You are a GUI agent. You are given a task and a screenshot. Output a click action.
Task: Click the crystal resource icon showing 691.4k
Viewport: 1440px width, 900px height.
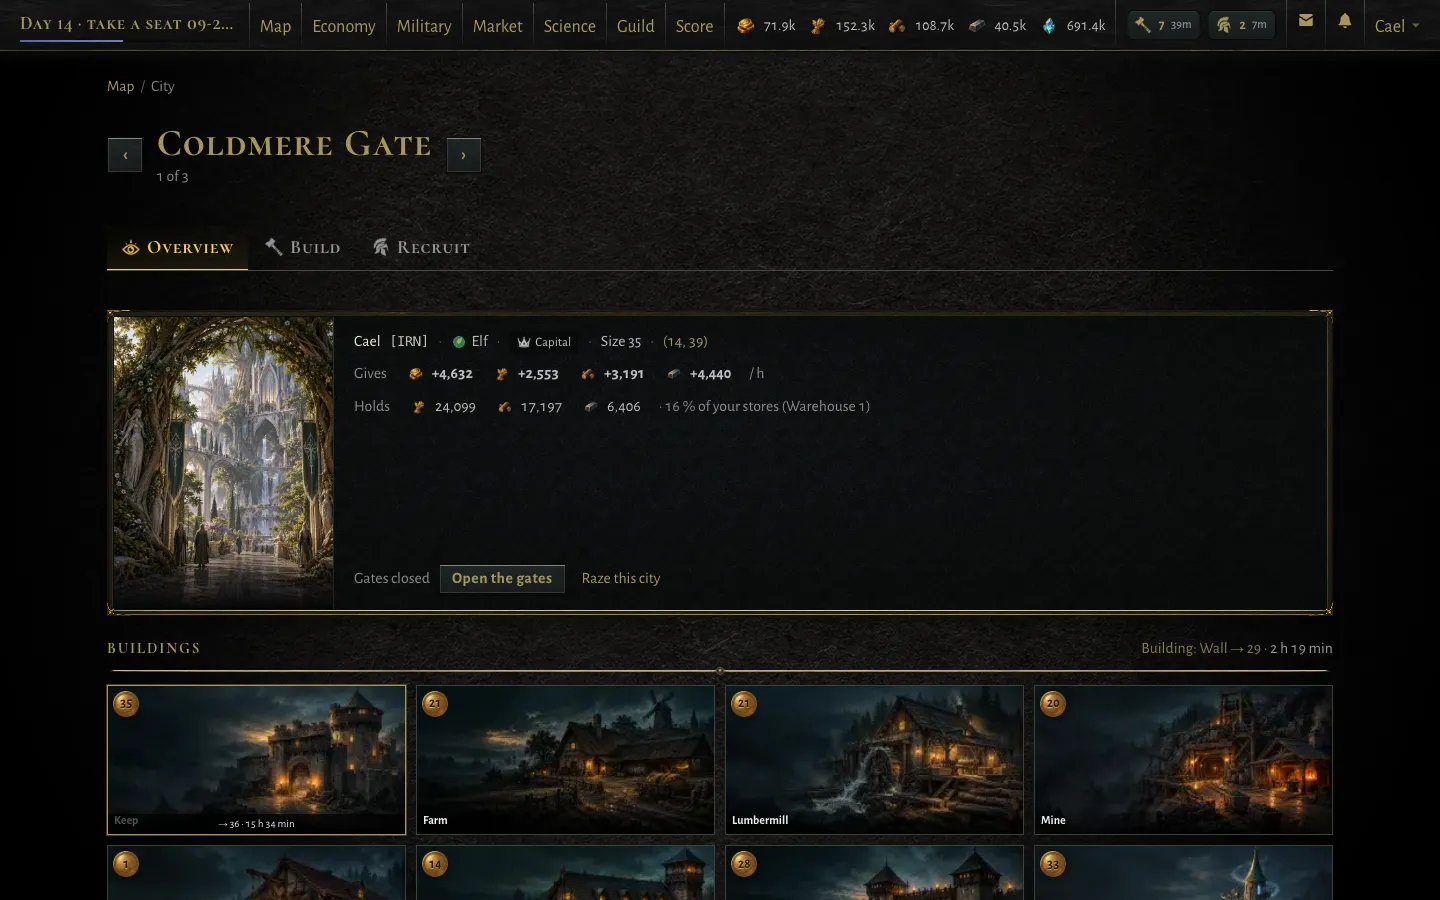(x=1049, y=26)
